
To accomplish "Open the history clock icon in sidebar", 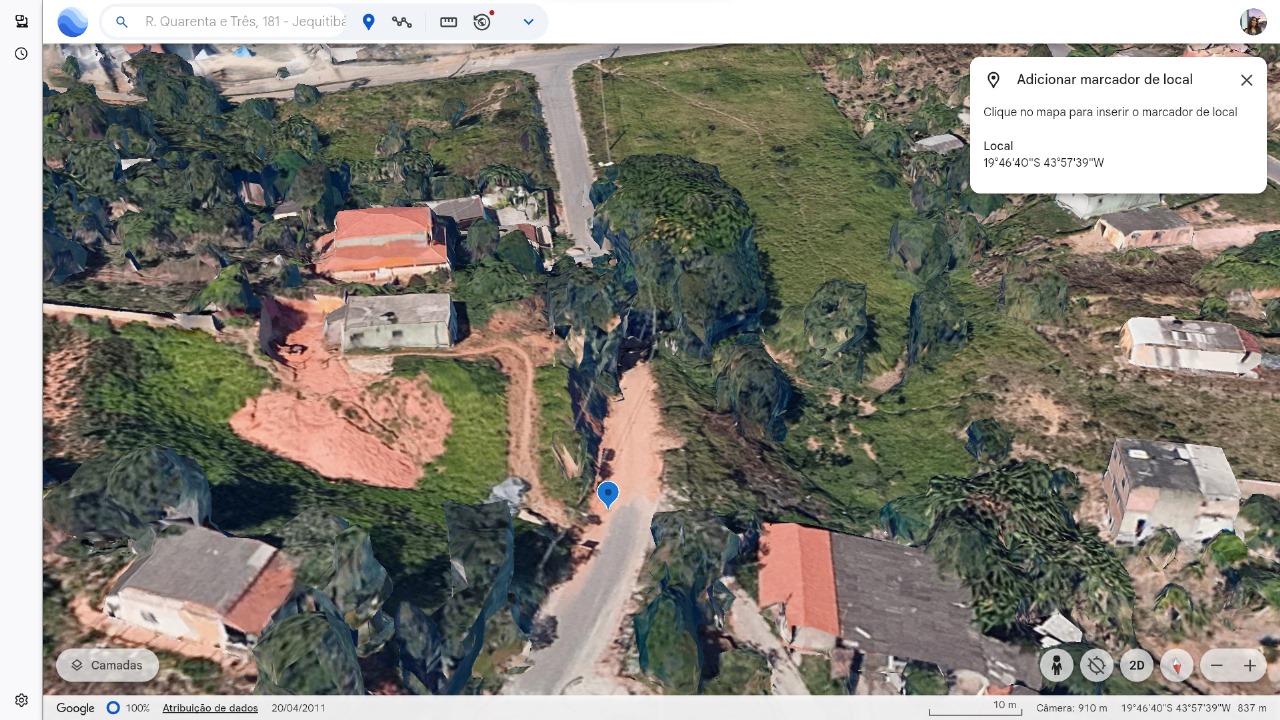I will point(21,54).
